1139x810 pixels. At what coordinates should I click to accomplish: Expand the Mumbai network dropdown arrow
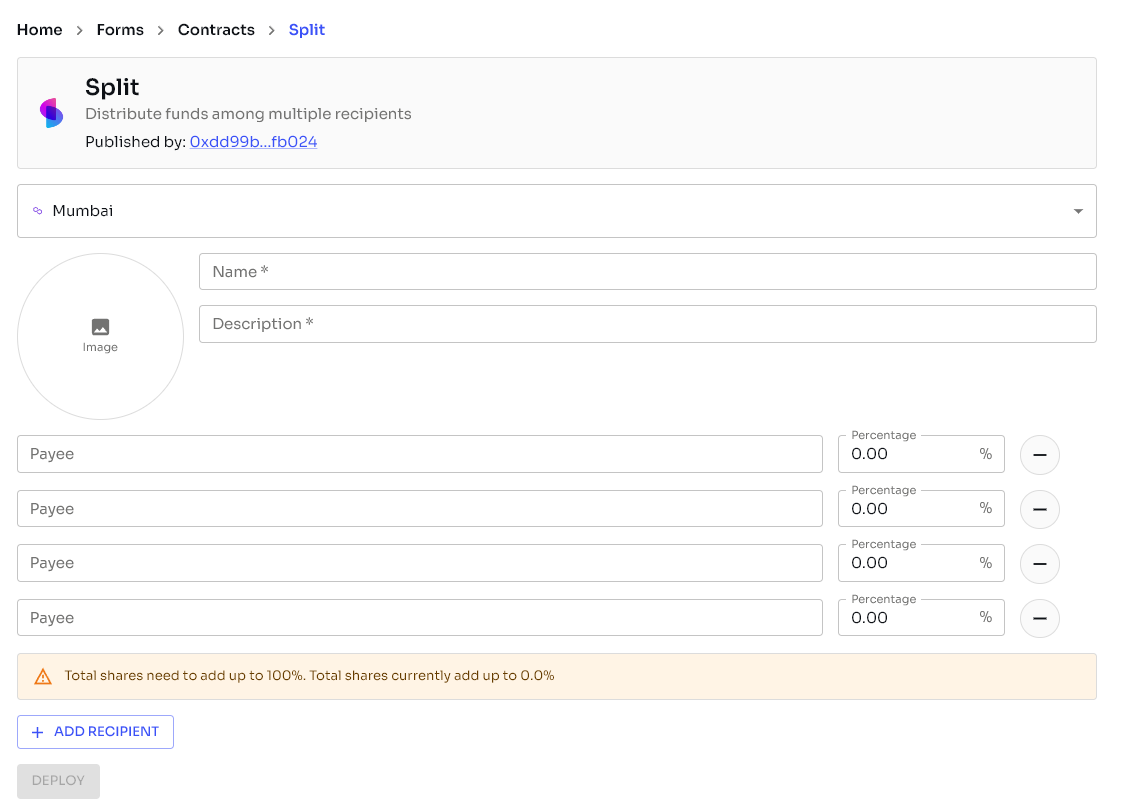[x=1078, y=211]
